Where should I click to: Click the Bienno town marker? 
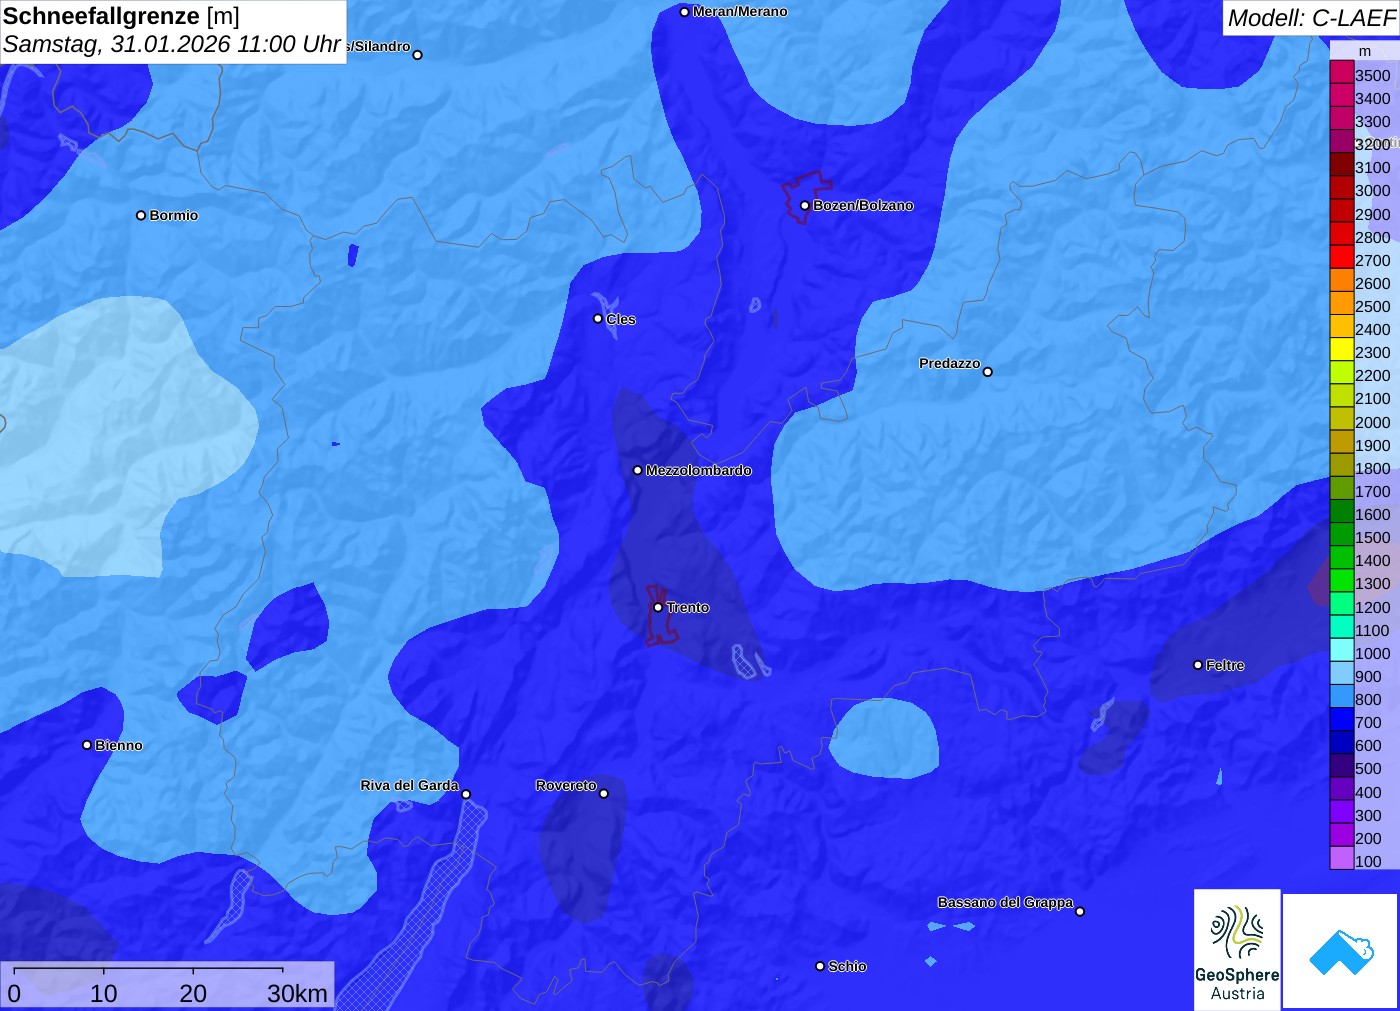[x=87, y=745]
